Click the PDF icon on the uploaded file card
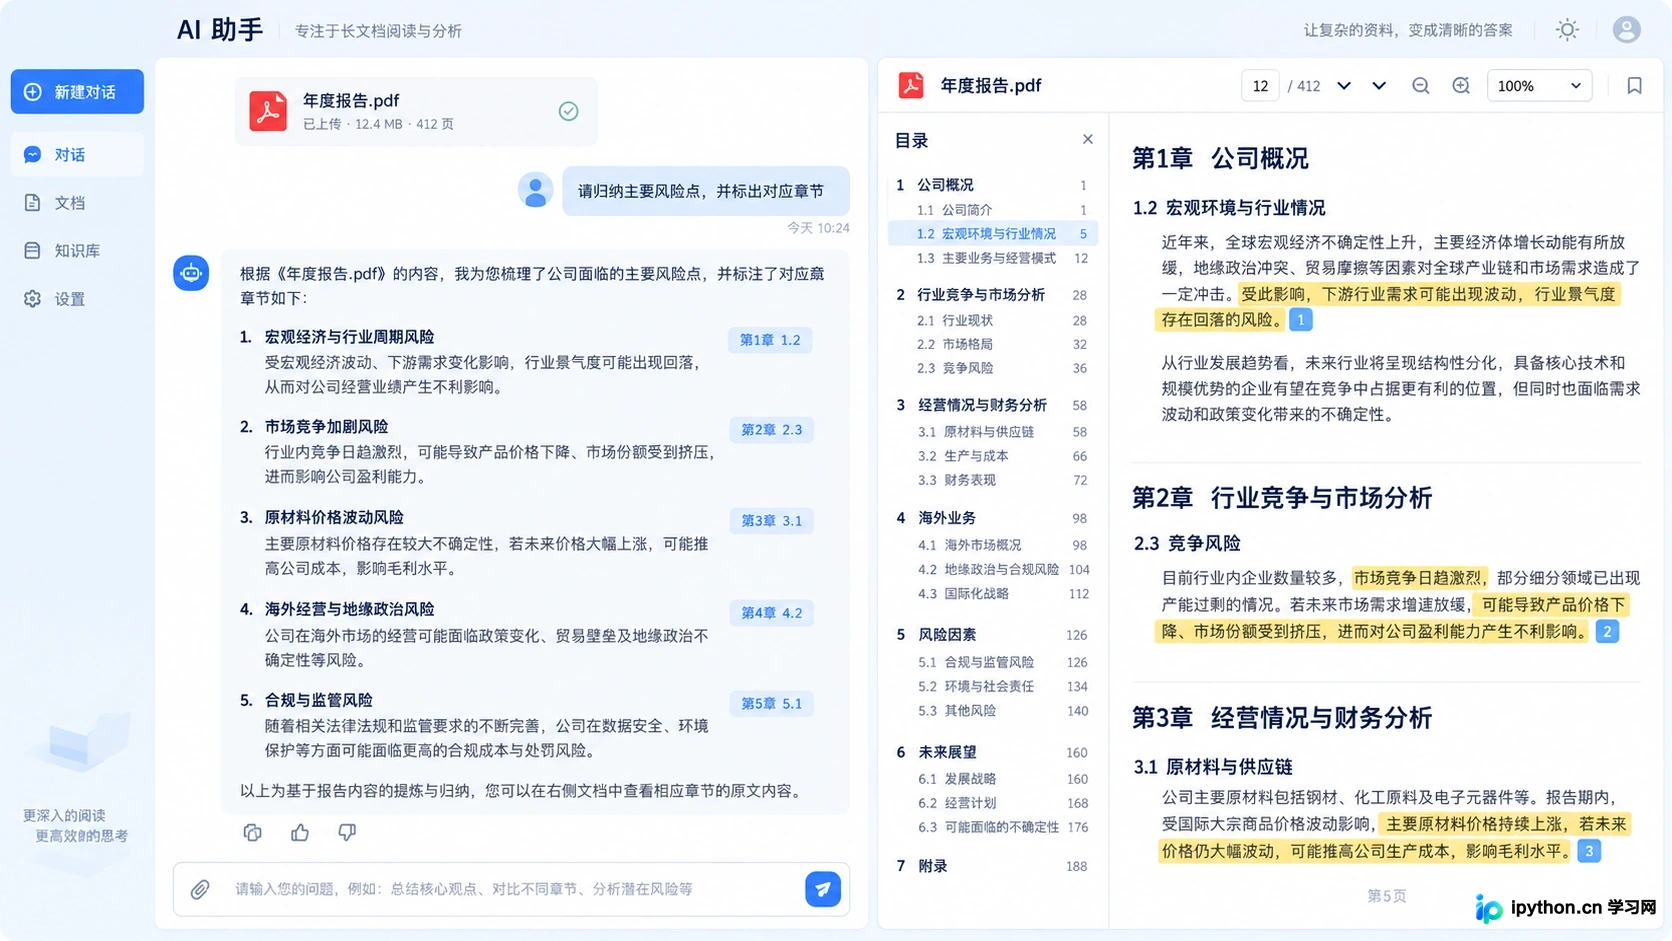This screenshot has width=1672, height=941. 268,111
